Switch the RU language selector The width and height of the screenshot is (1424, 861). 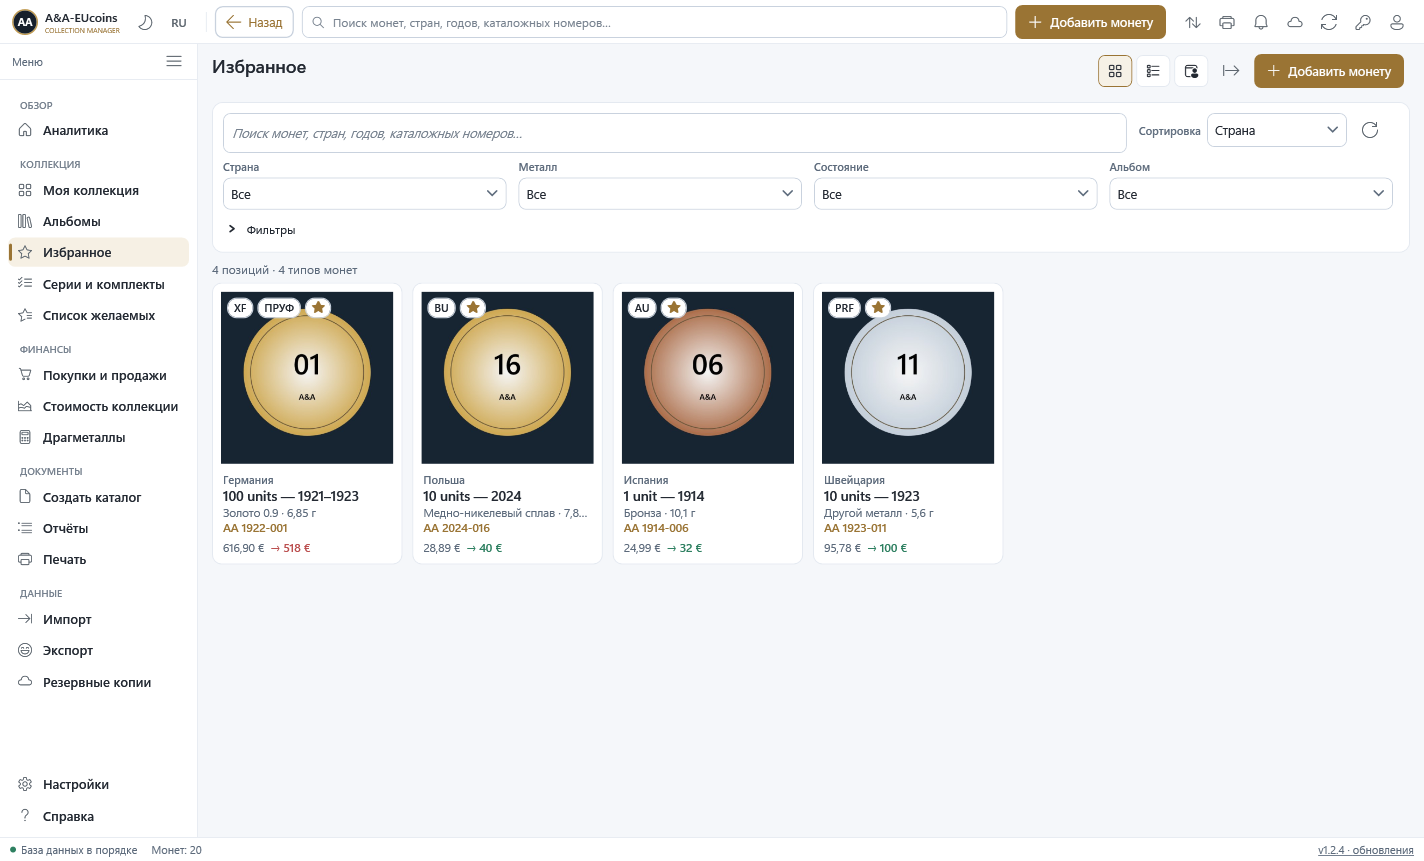(x=179, y=22)
